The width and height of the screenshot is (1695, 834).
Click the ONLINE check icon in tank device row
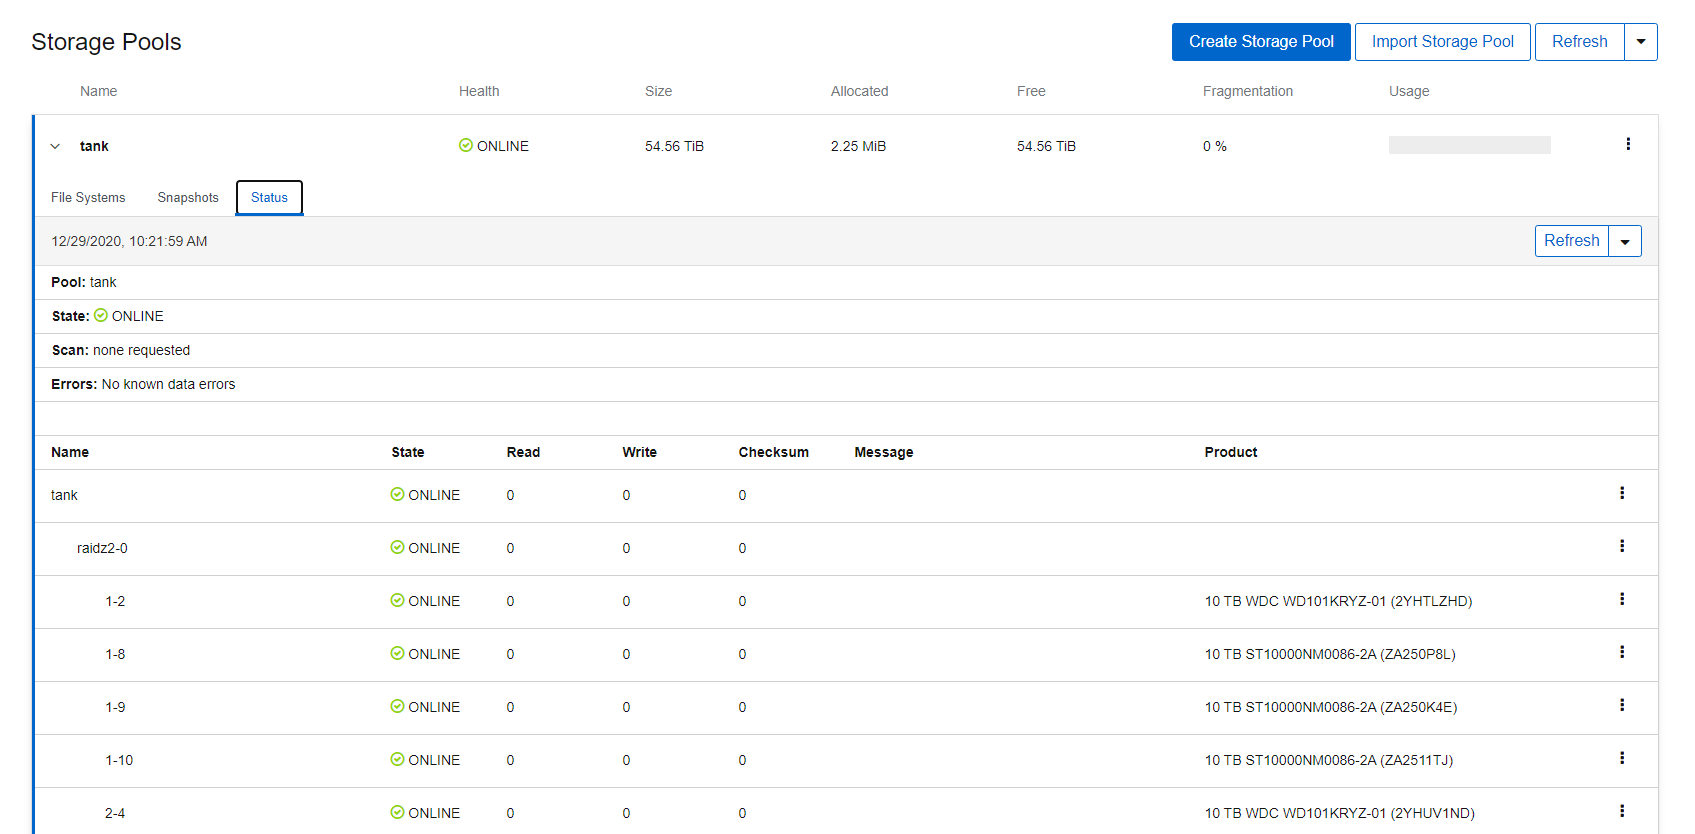(x=397, y=494)
